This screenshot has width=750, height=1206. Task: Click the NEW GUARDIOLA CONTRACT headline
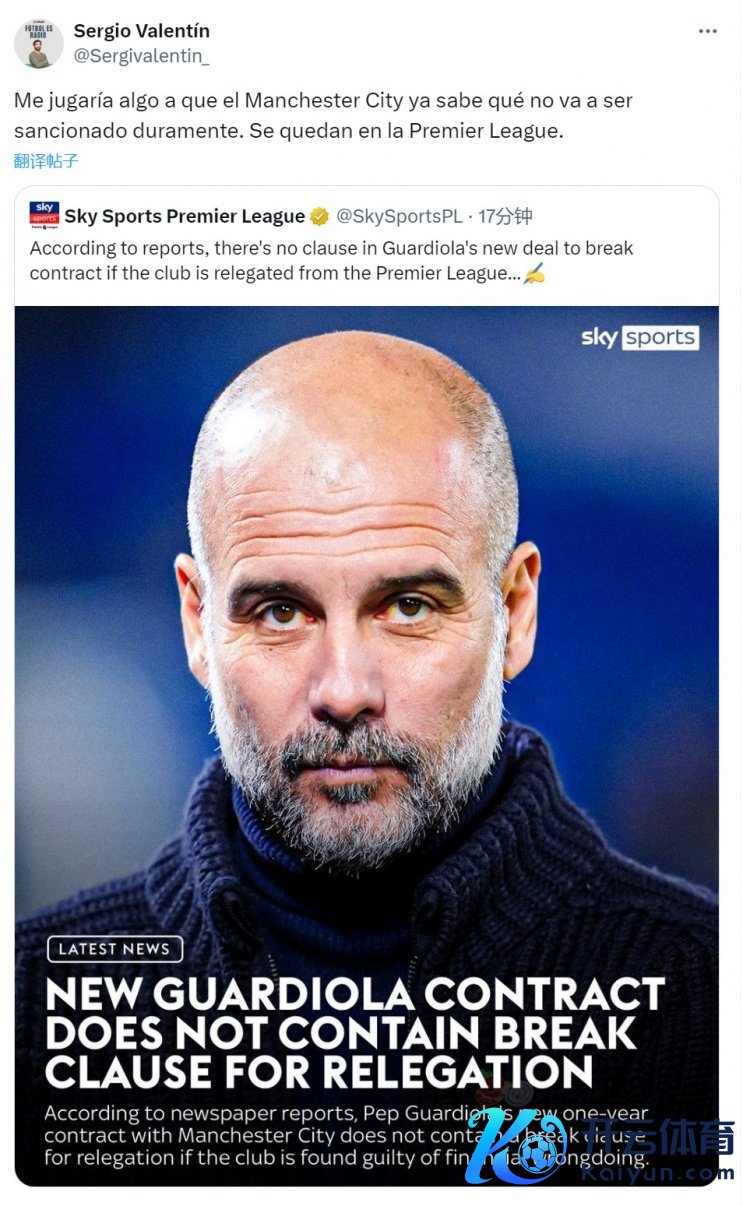pos(355,1033)
